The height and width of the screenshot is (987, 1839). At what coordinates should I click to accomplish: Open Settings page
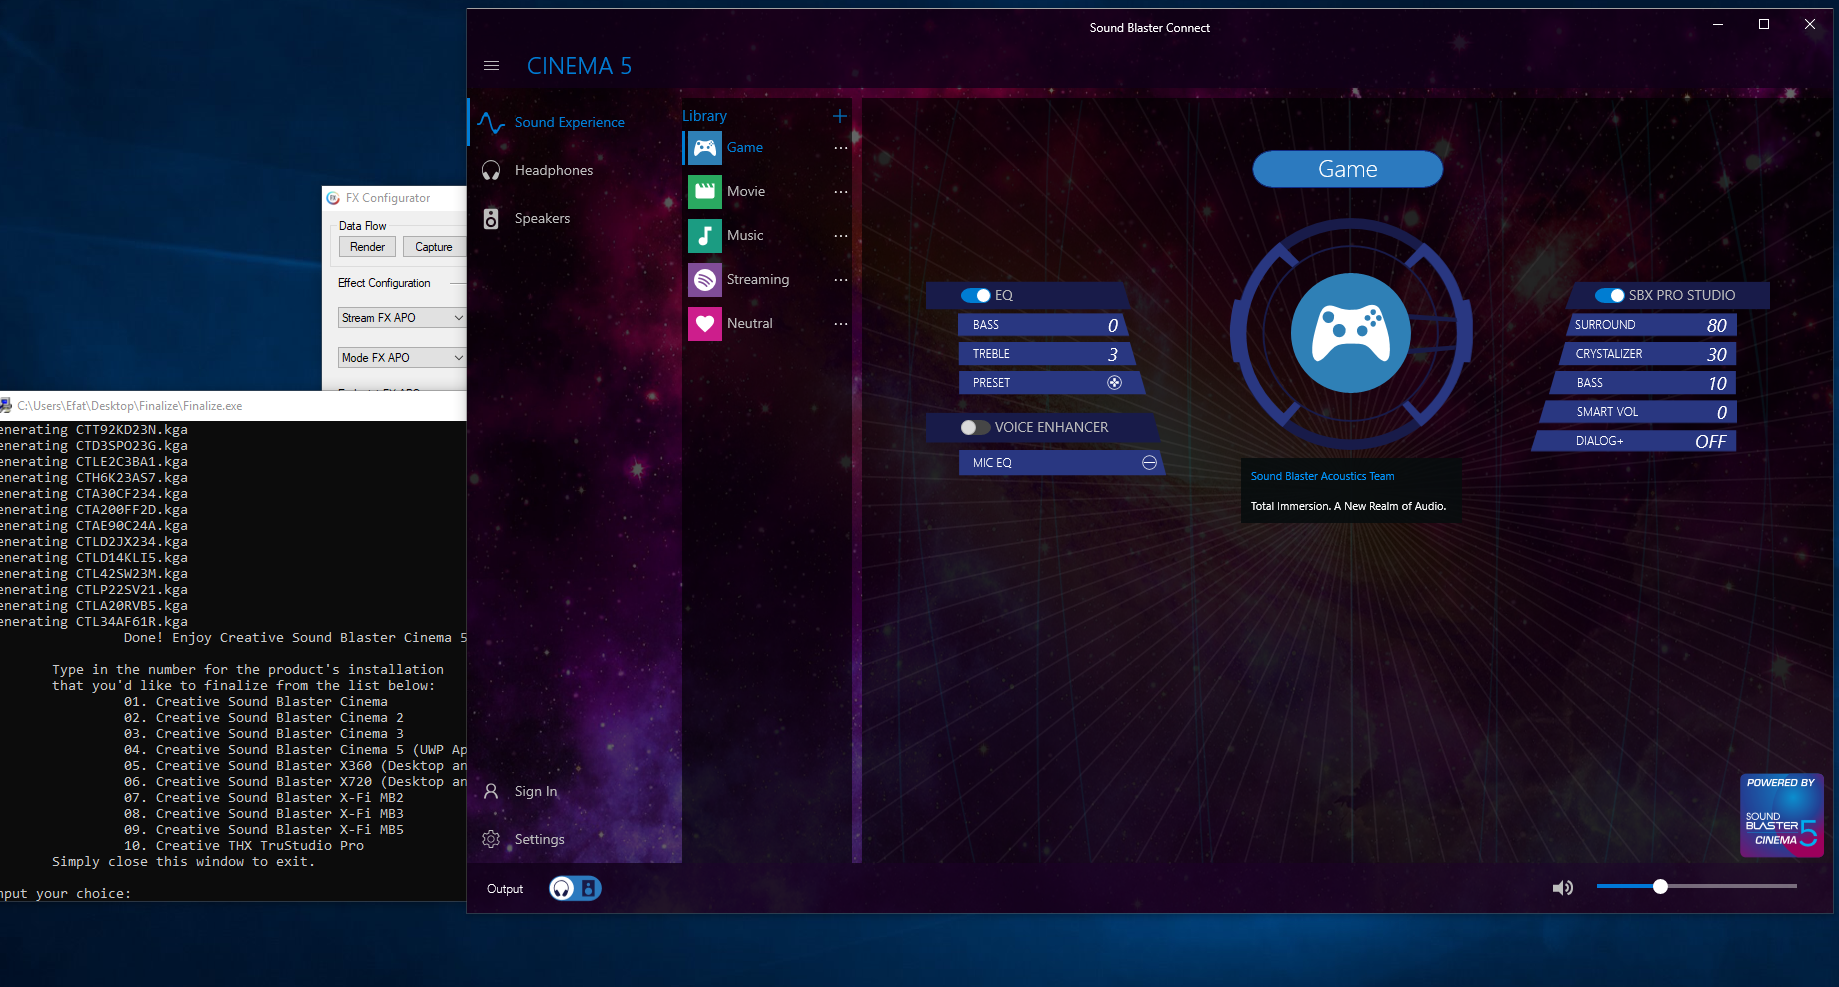pyautogui.click(x=540, y=839)
